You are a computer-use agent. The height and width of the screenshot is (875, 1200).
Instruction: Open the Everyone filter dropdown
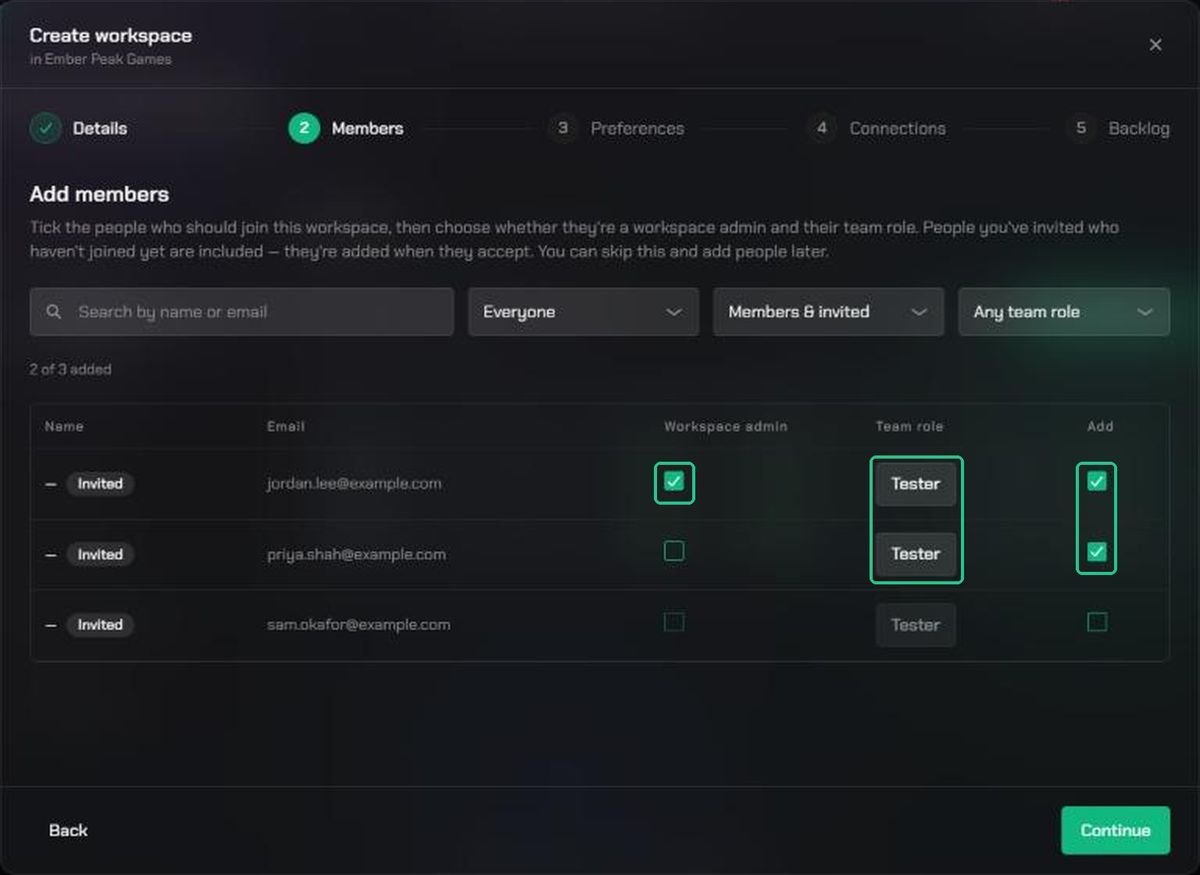pyautogui.click(x=583, y=312)
